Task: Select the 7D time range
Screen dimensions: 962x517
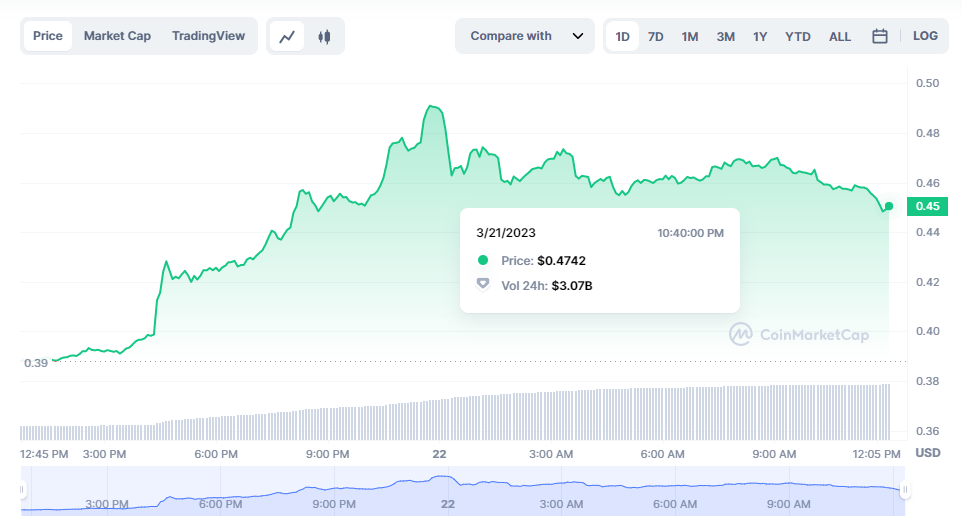Action: [655, 36]
